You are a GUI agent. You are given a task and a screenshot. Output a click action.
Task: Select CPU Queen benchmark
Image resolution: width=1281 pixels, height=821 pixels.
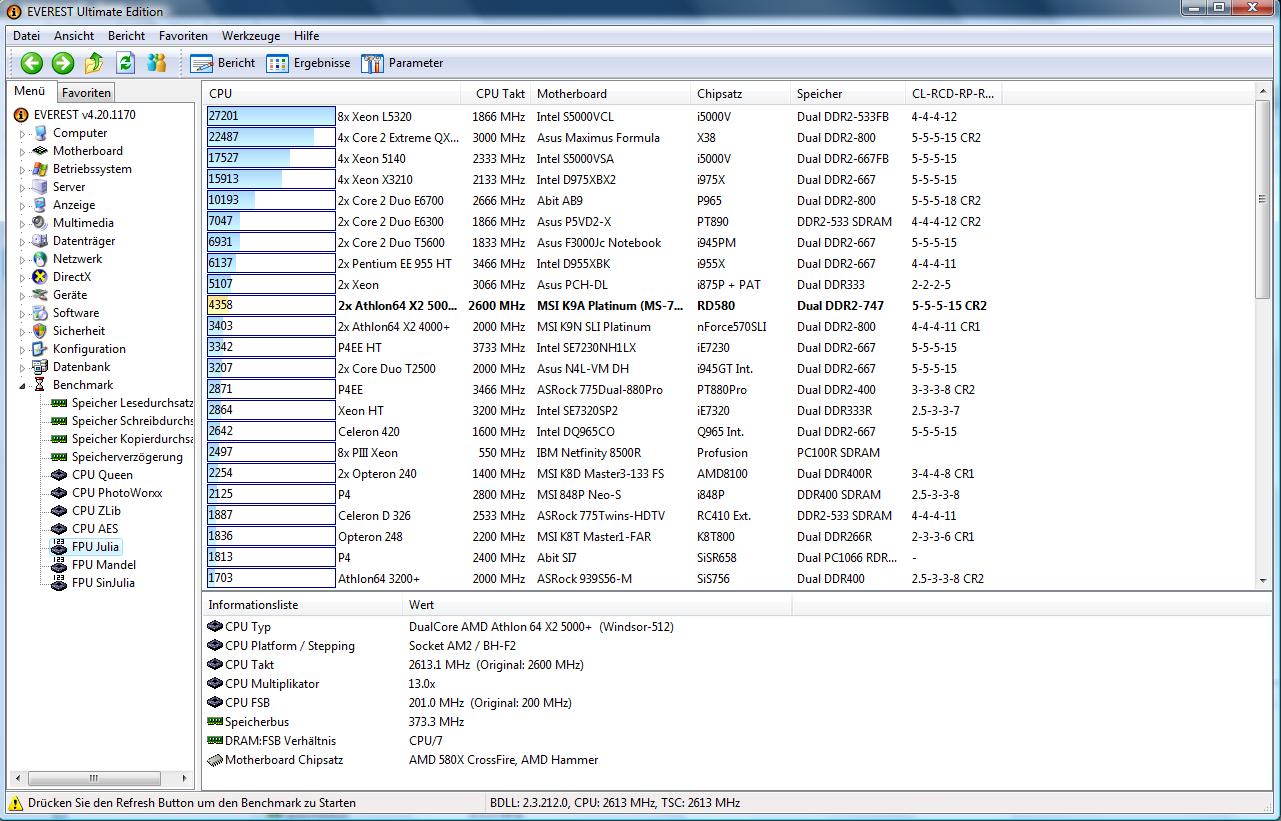coord(92,475)
